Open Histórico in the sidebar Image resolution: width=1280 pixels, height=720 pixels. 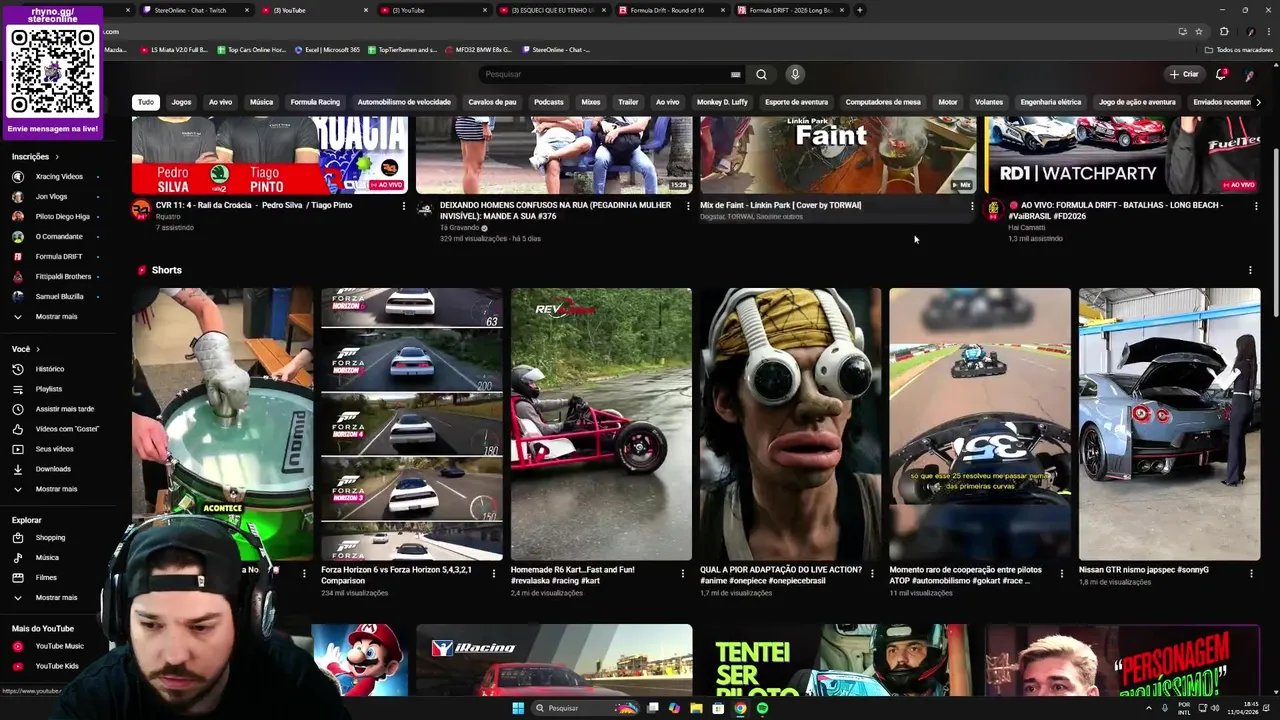(x=50, y=369)
